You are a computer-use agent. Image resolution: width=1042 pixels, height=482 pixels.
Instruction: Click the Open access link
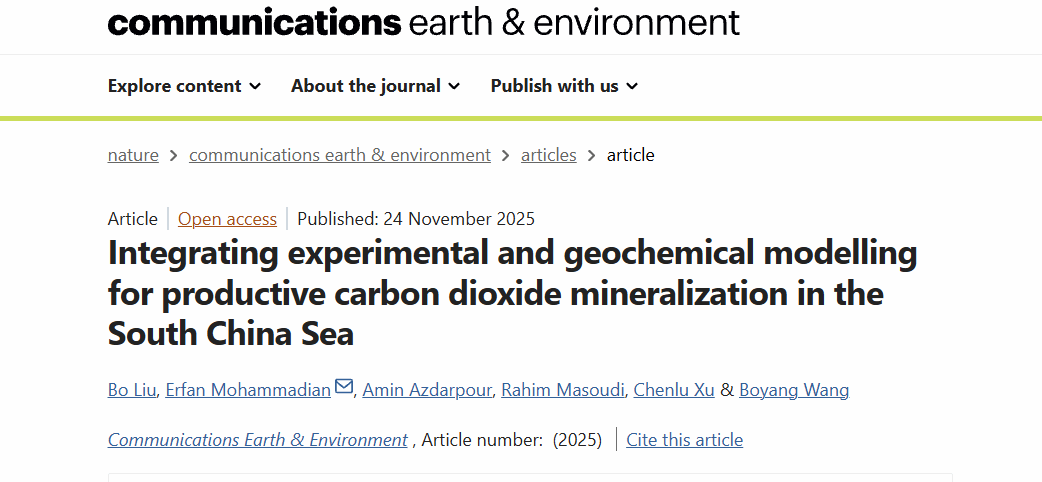[227, 219]
